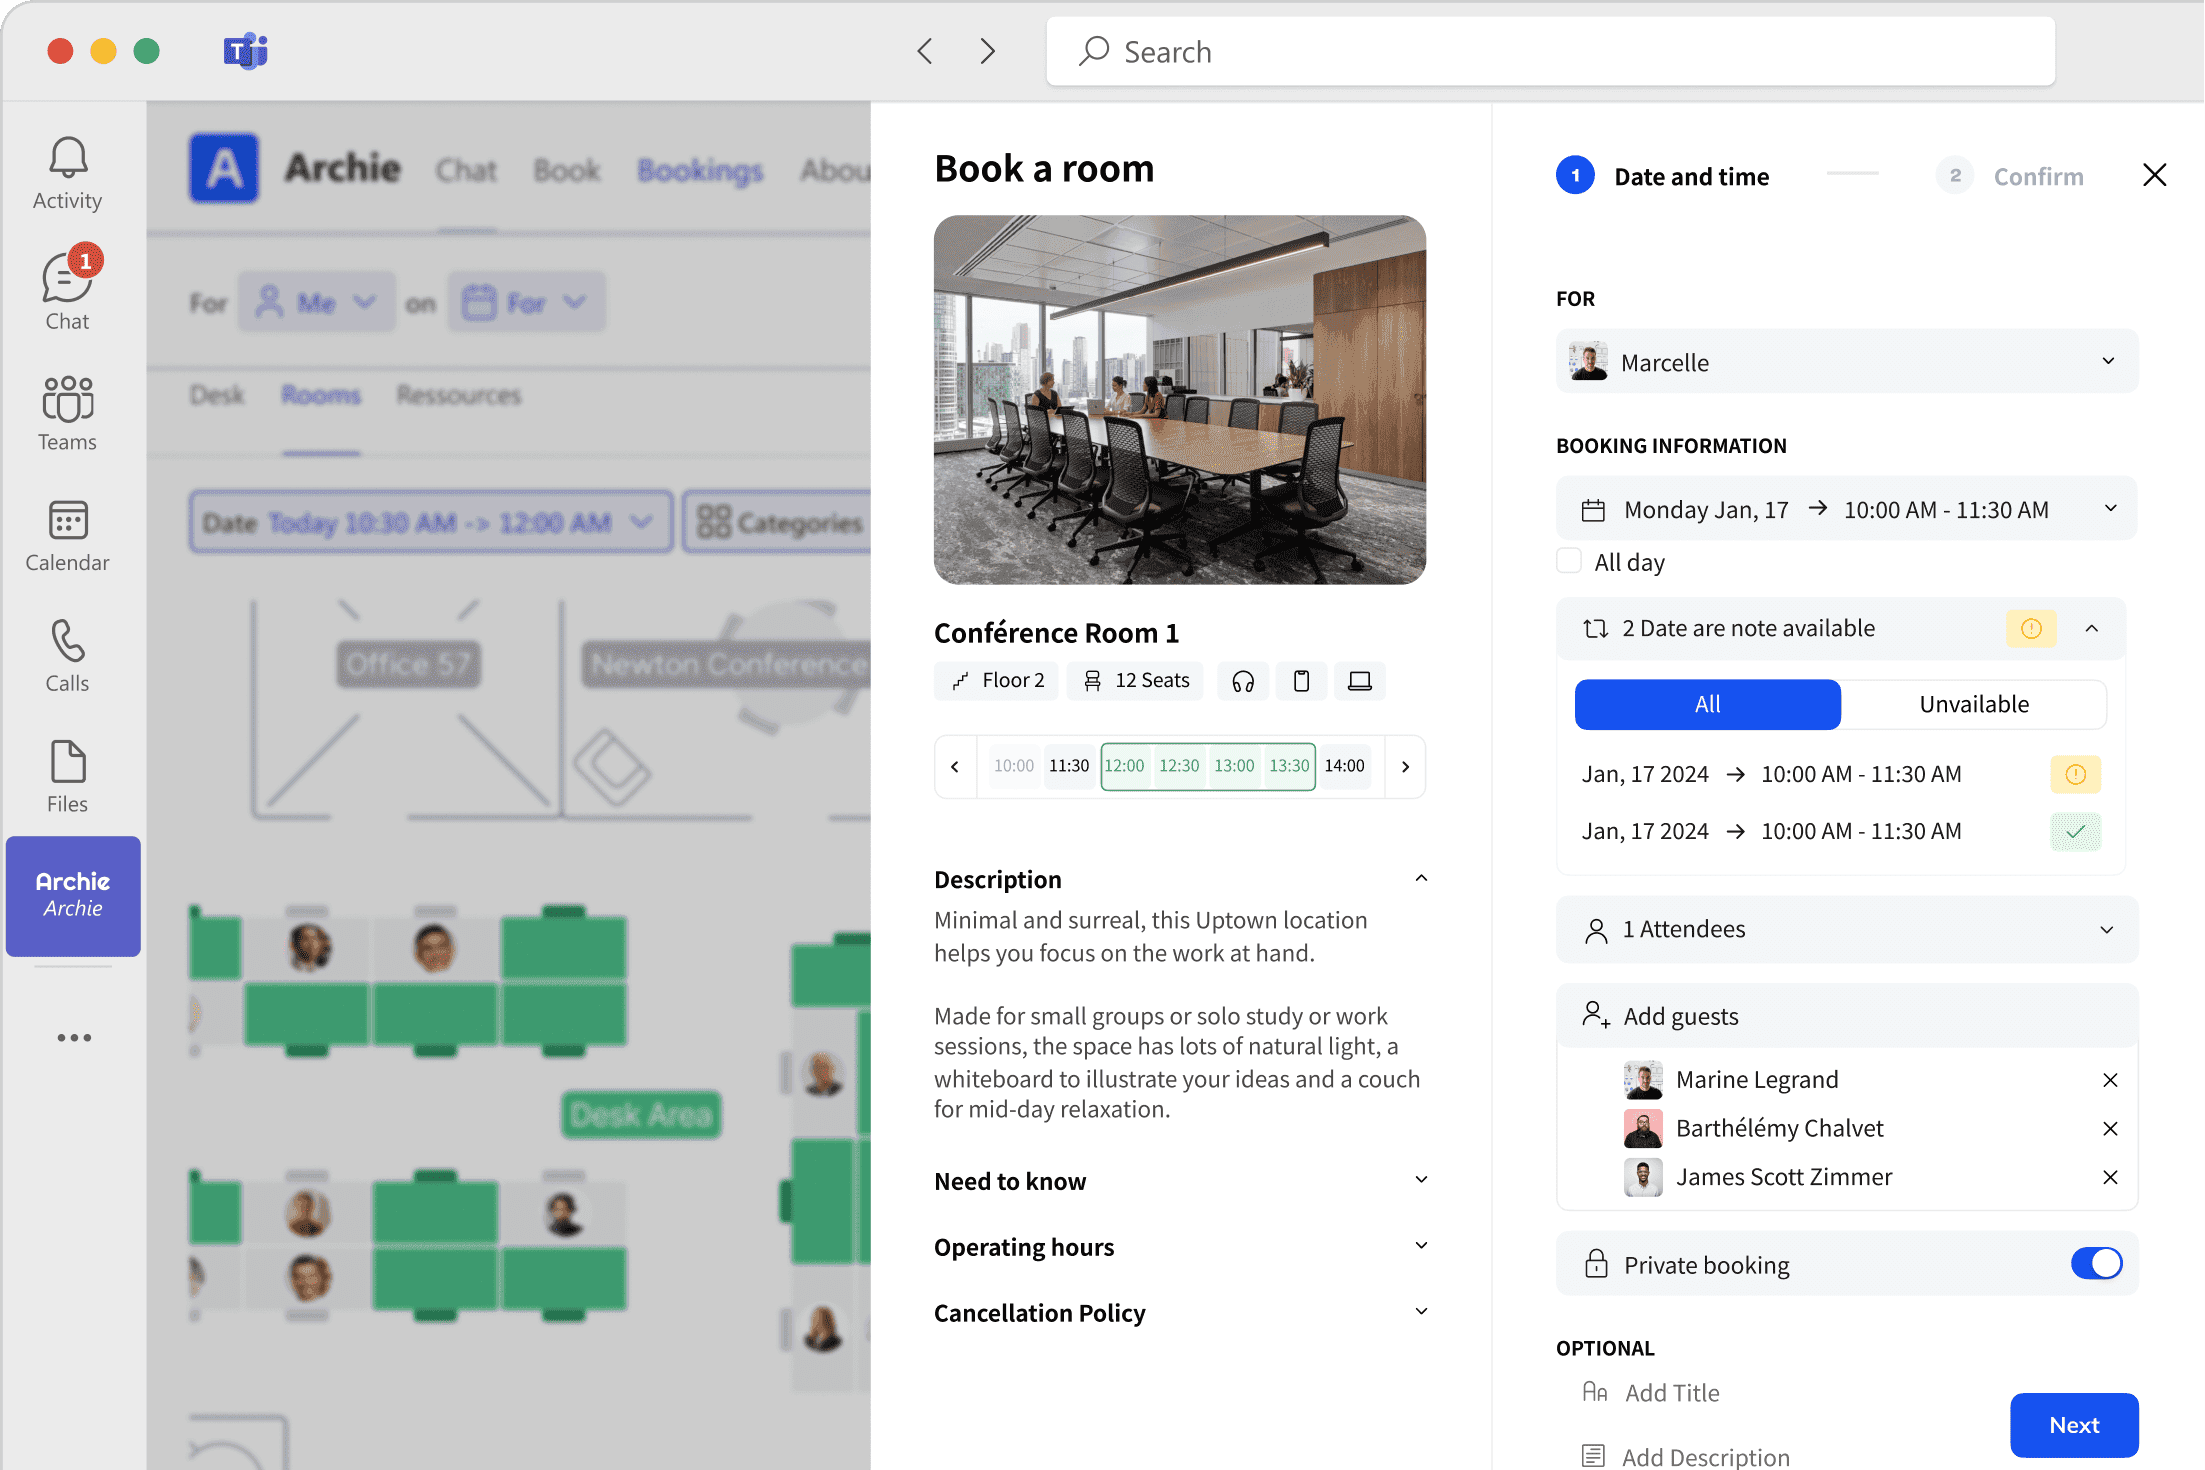Viewport: 2205px width, 1470px height.
Task: Select the 13:00 time slot
Action: click(1235, 766)
